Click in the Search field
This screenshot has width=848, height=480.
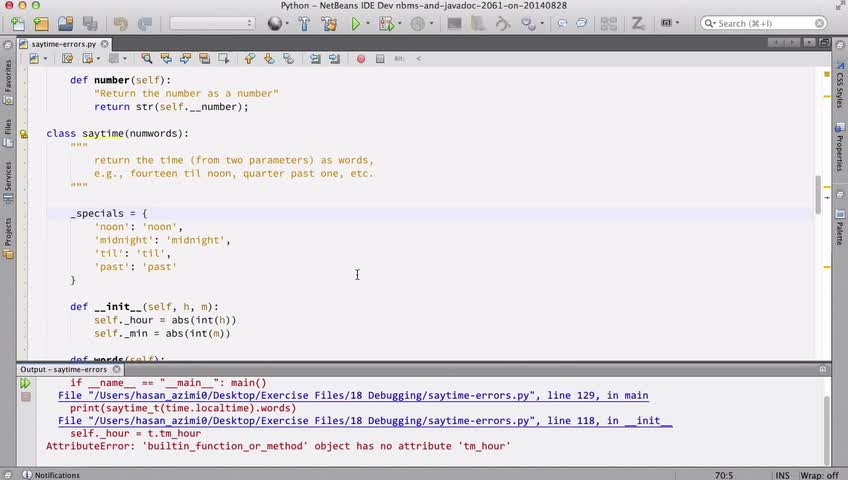point(763,23)
